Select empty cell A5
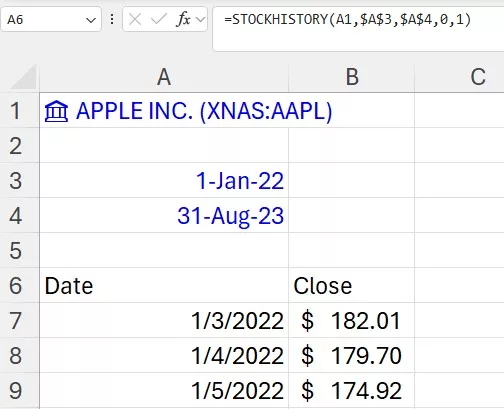The height and width of the screenshot is (409, 504). click(164, 250)
